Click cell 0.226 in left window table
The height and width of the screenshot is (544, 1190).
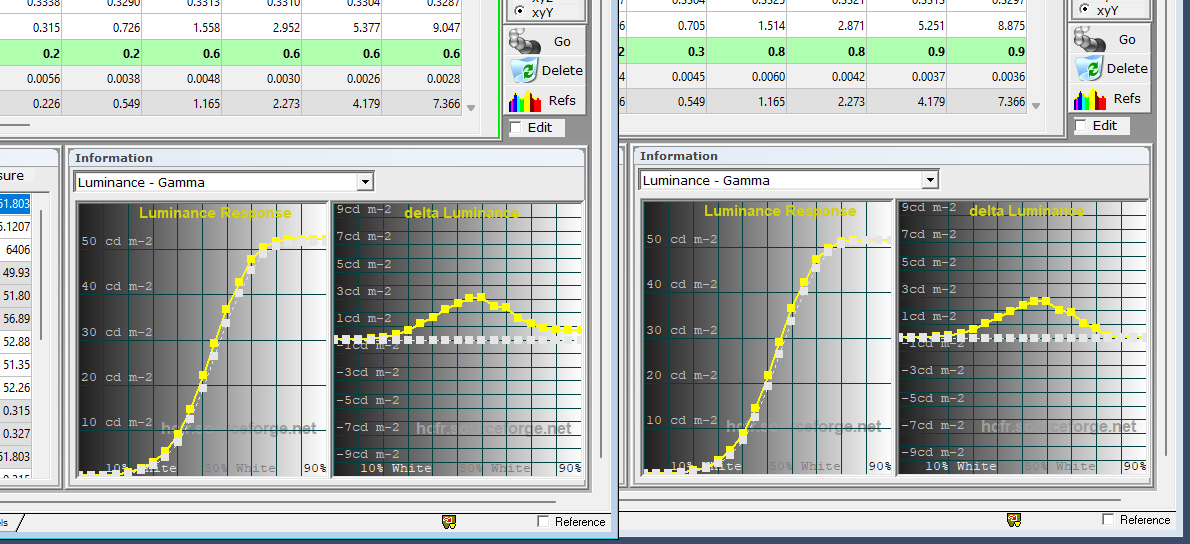click(x=30, y=103)
